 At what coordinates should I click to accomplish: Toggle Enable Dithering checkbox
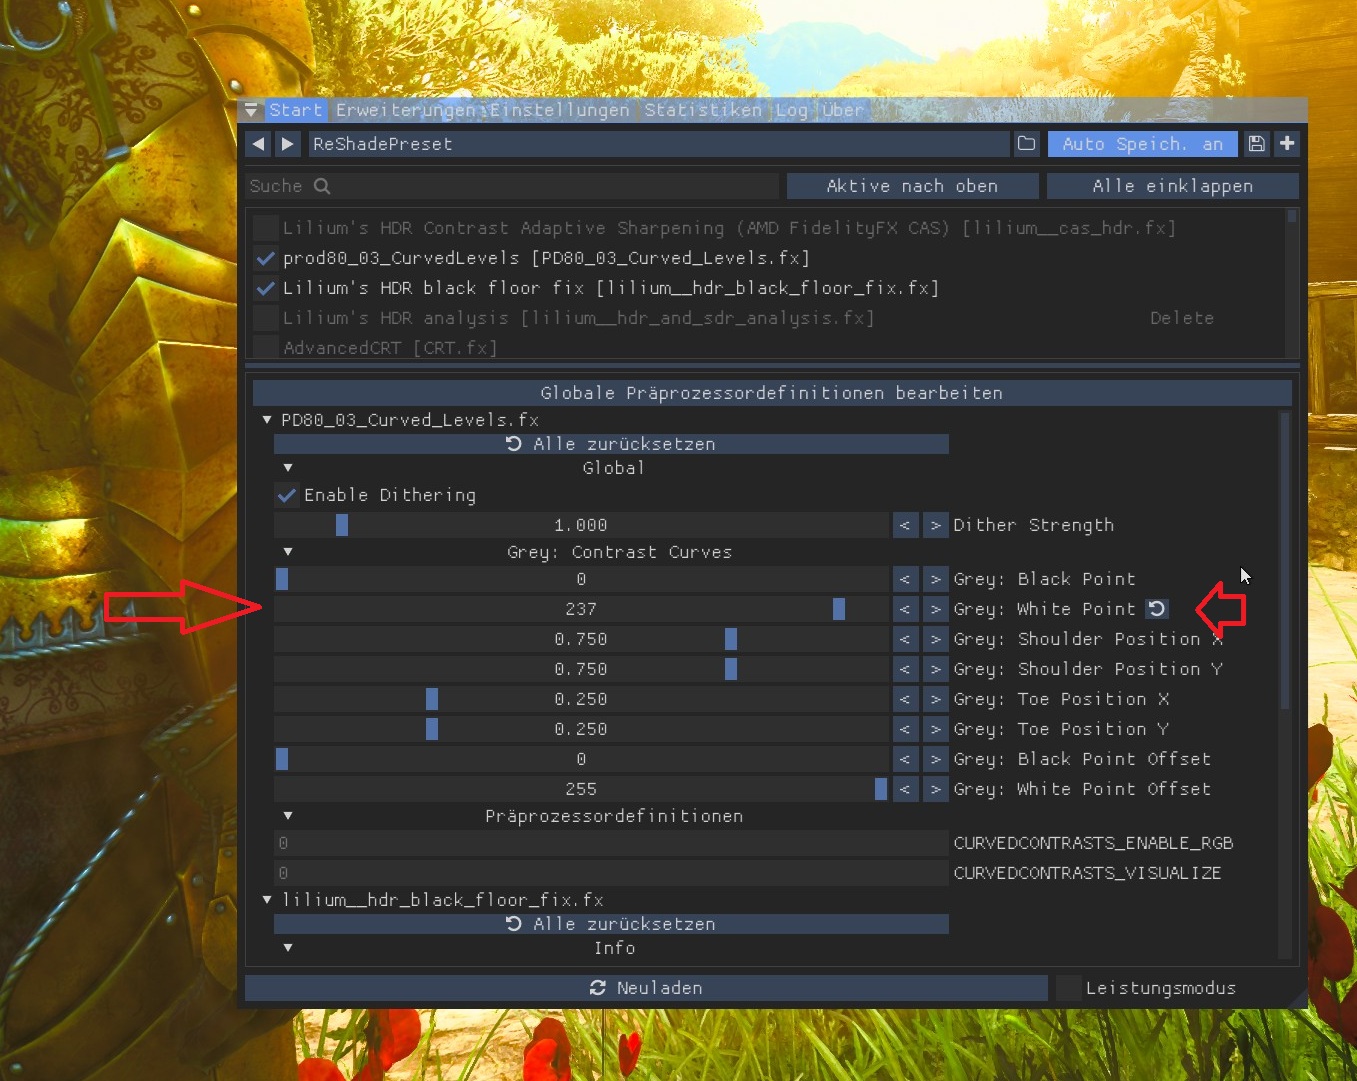[286, 495]
